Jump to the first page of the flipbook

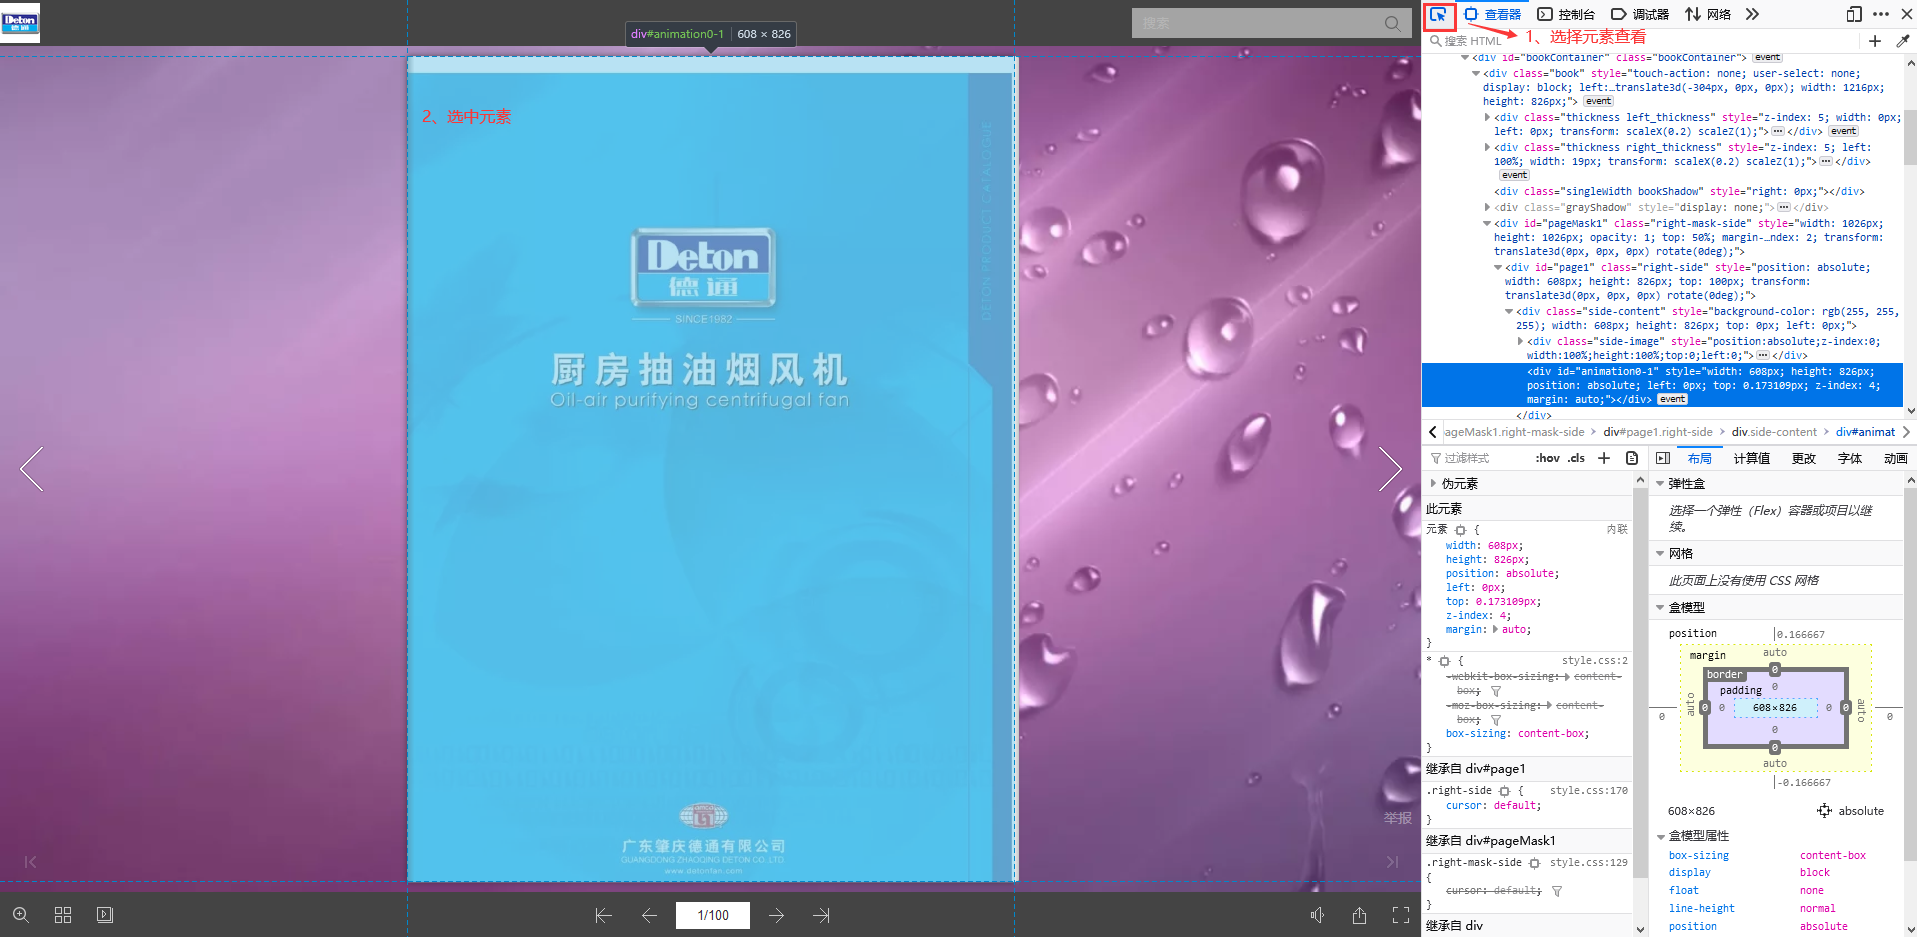pyautogui.click(x=603, y=915)
